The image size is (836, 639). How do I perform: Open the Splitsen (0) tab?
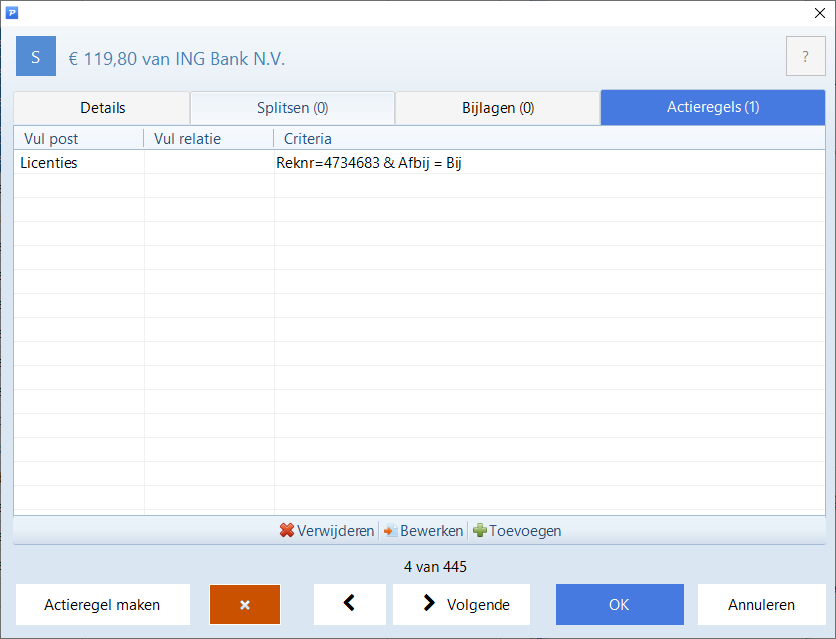[292, 108]
